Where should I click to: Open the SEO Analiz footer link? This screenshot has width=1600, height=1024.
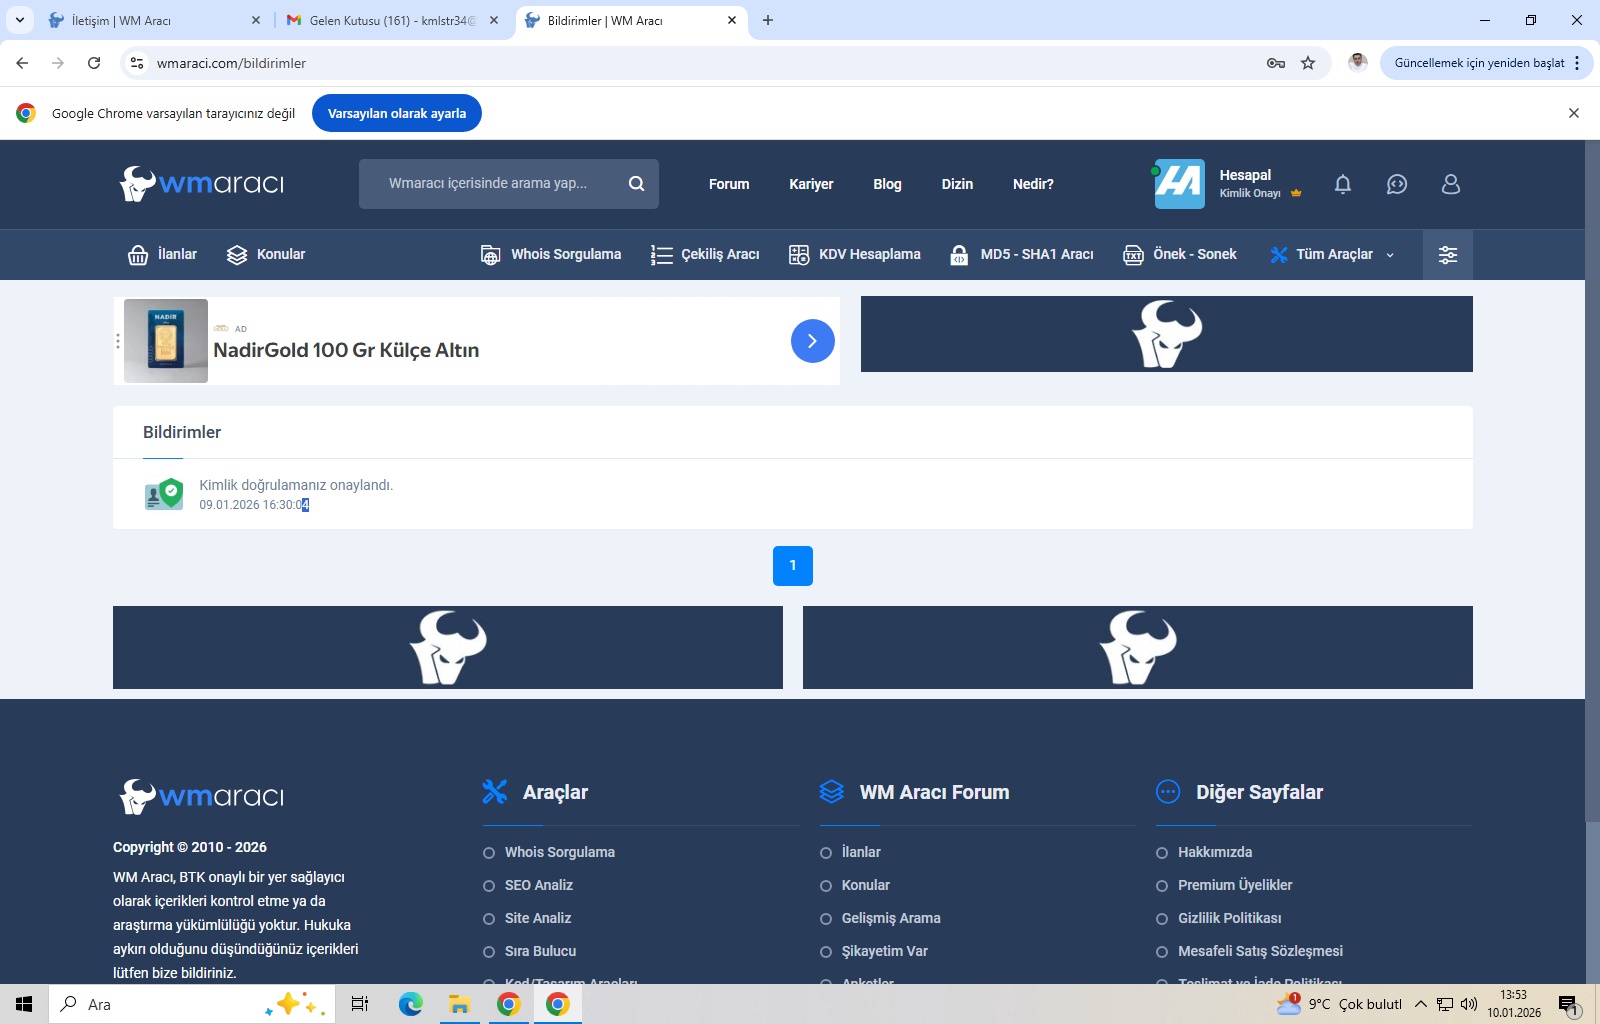(539, 886)
